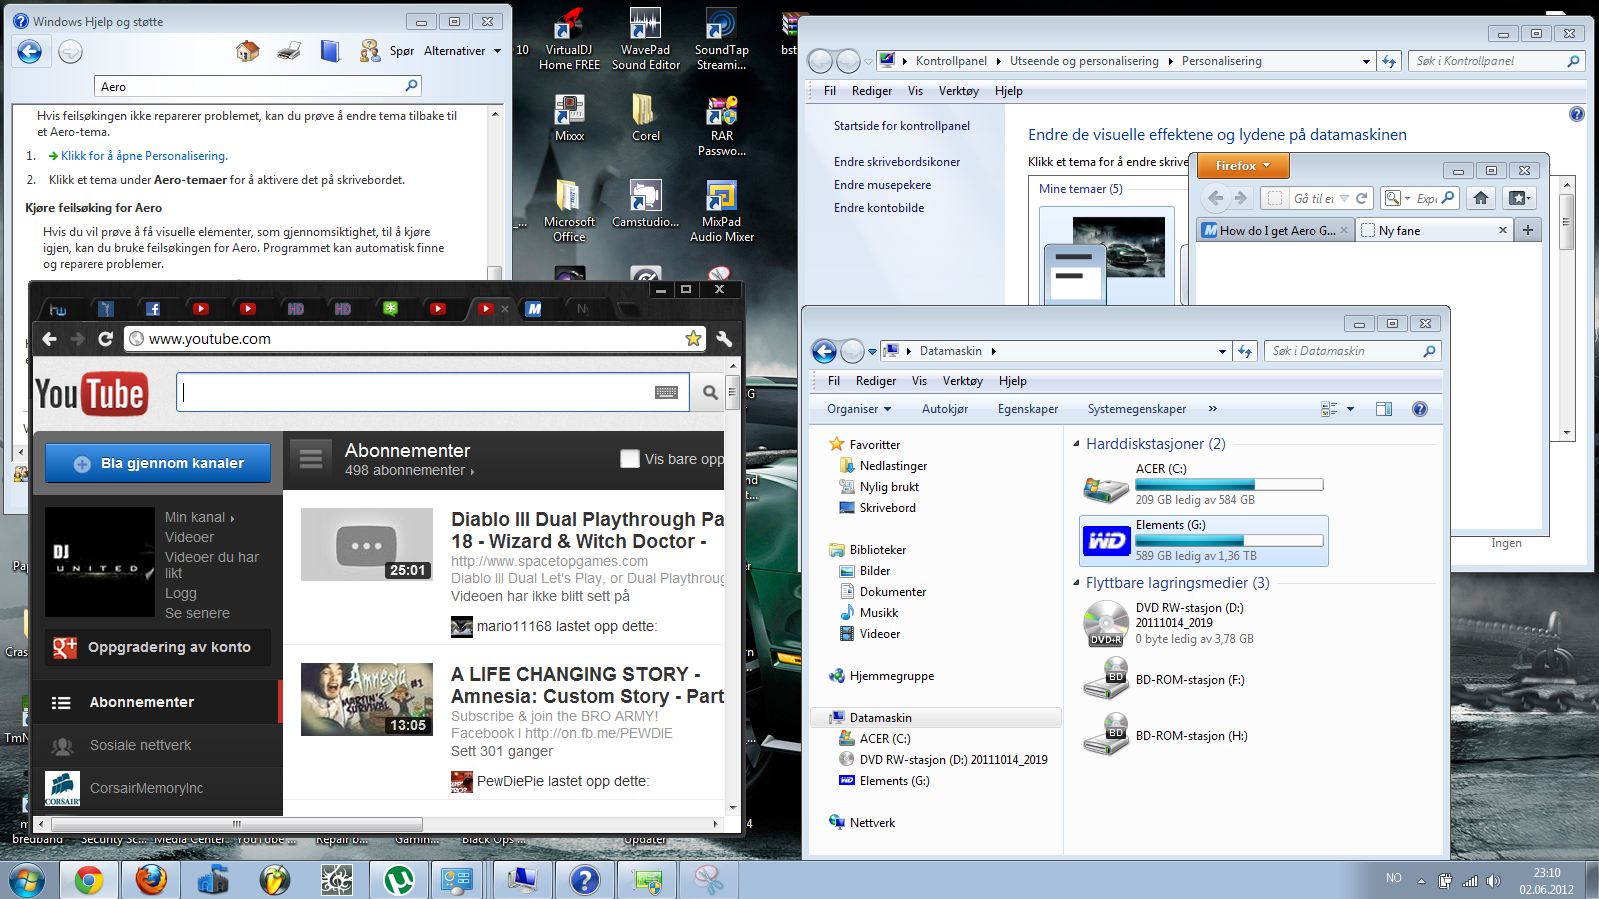The height and width of the screenshot is (899, 1599).
Task: Select the Elements (G:) WD drive
Action: pyautogui.click(x=1204, y=541)
